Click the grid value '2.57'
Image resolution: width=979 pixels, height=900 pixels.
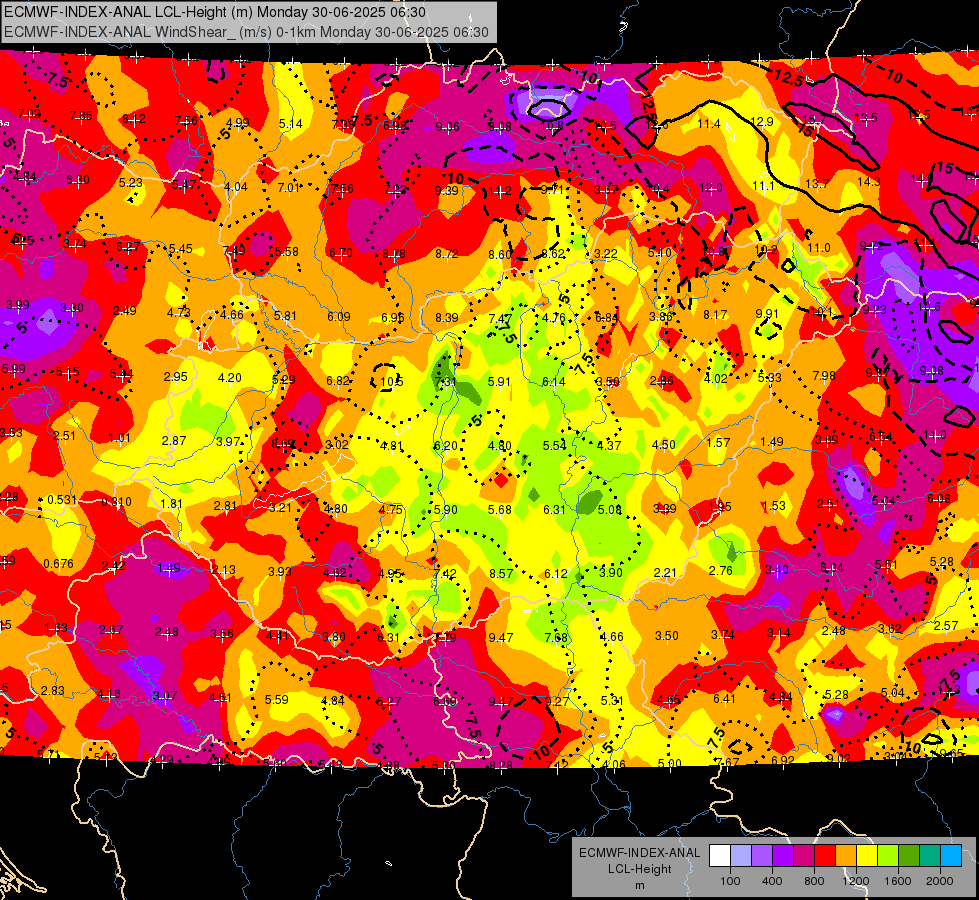click(x=946, y=625)
